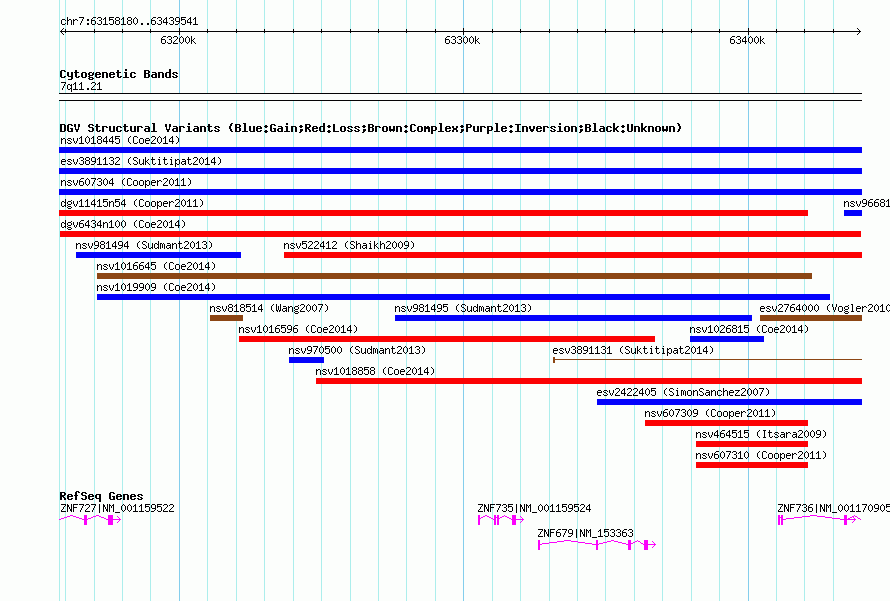The height and width of the screenshot is (601, 890).
Task: Select gene label ZNF727|NM_001159522
Action: [117, 508]
